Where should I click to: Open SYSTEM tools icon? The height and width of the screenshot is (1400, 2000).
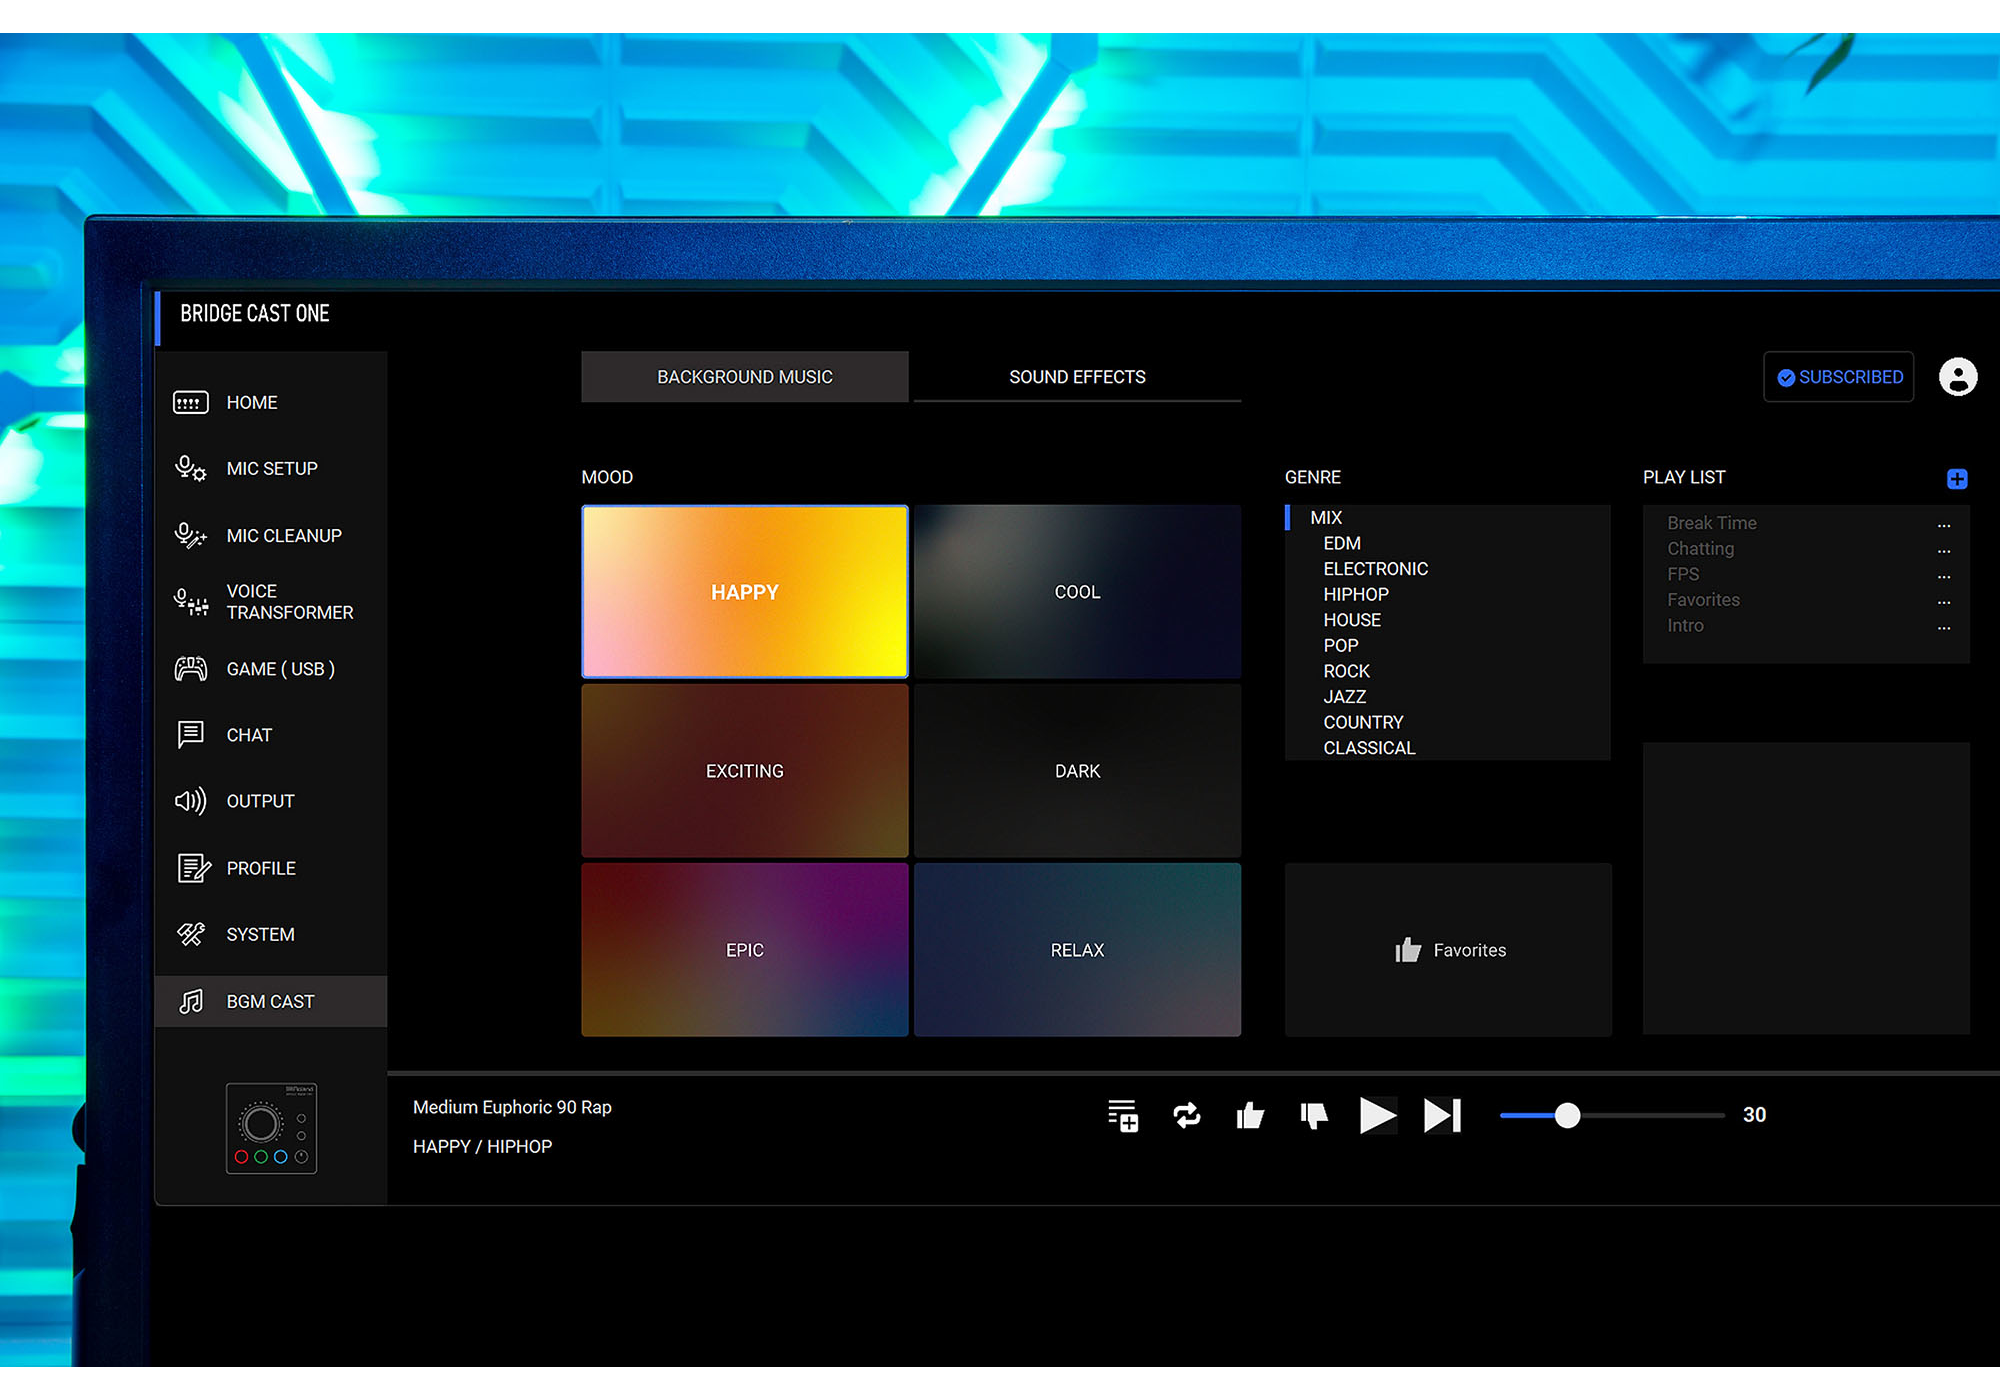coord(190,934)
